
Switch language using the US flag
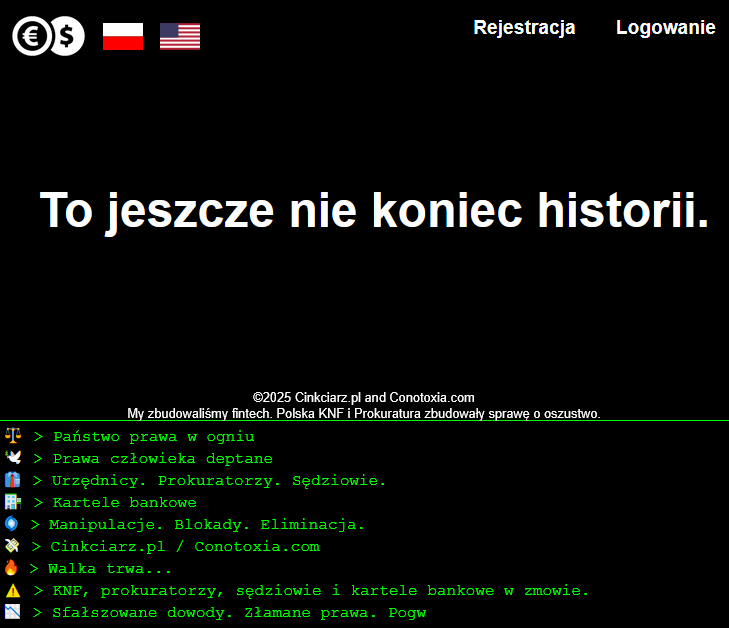click(x=180, y=37)
